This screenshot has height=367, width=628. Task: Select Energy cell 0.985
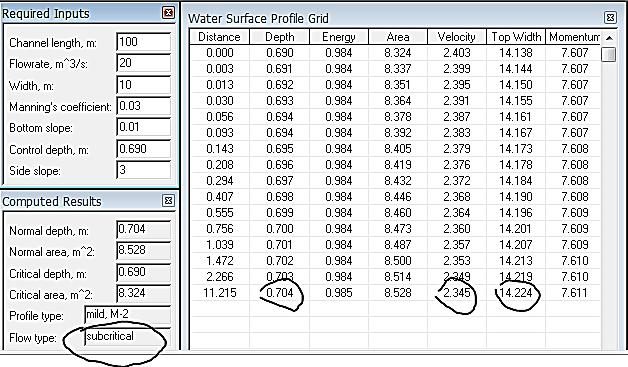(339, 293)
